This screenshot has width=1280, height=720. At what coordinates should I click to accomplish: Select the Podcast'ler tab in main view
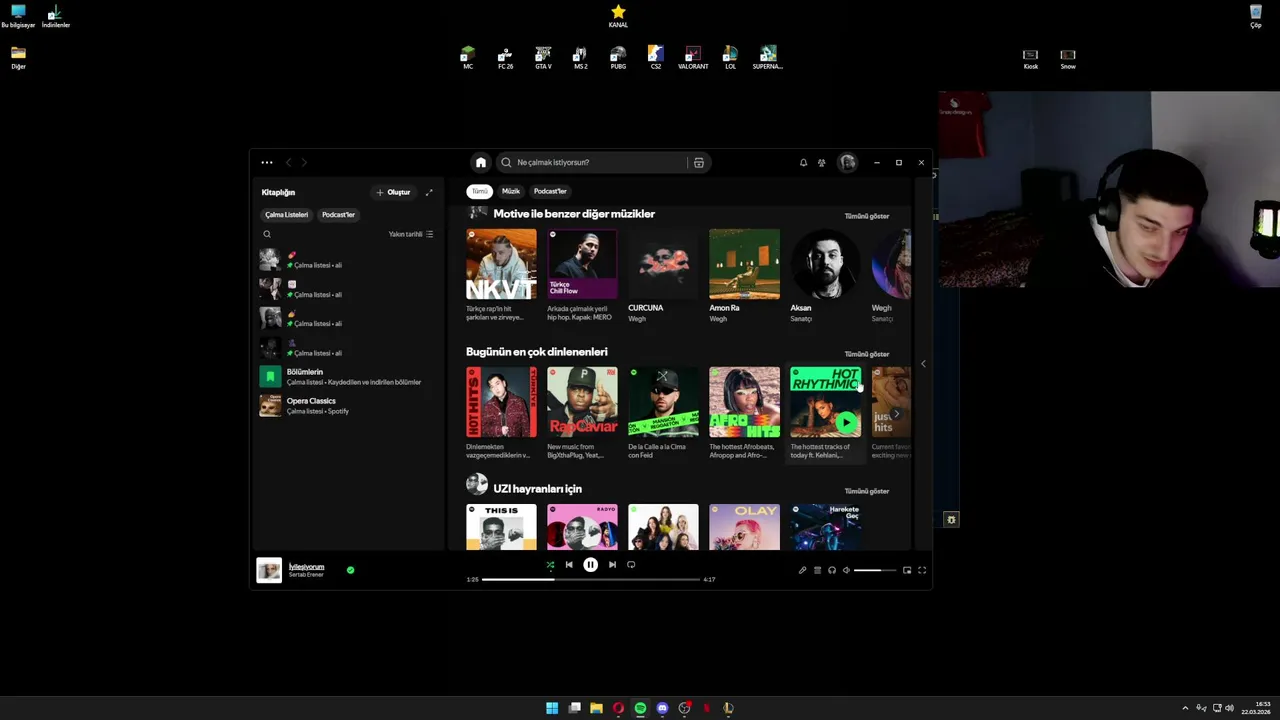[550, 191]
